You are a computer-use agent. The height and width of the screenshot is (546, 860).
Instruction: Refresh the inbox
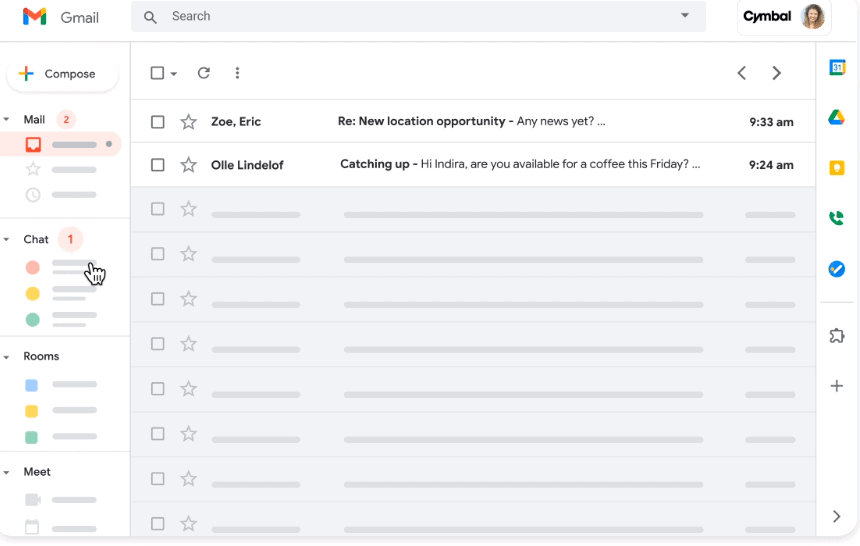[203, 73]
